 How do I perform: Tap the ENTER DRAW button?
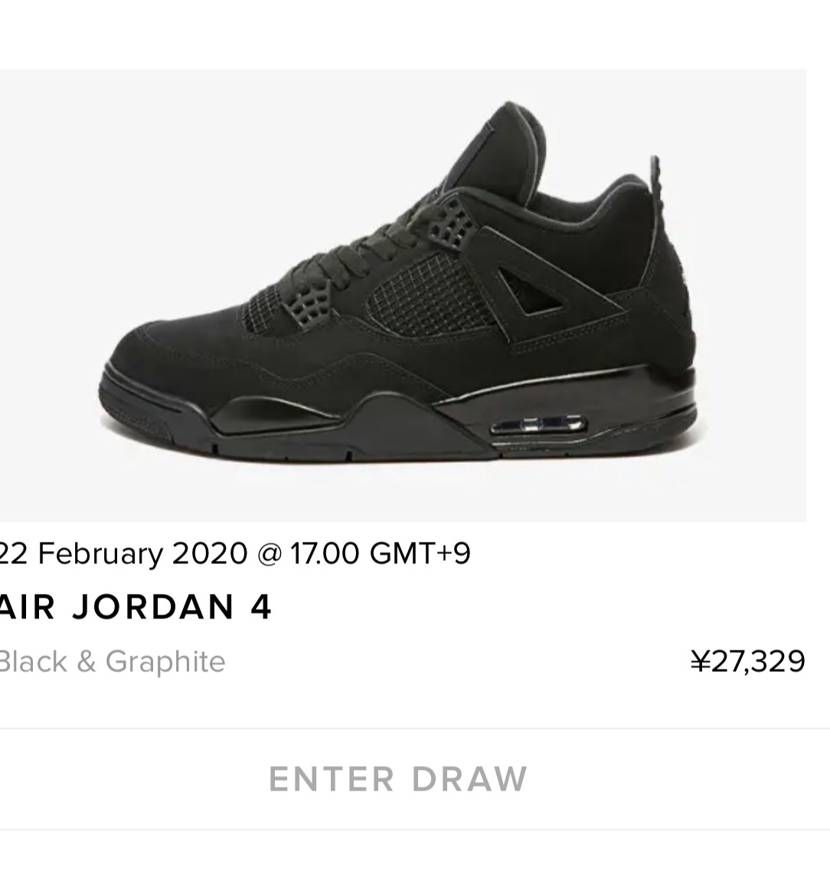(398, 779)
